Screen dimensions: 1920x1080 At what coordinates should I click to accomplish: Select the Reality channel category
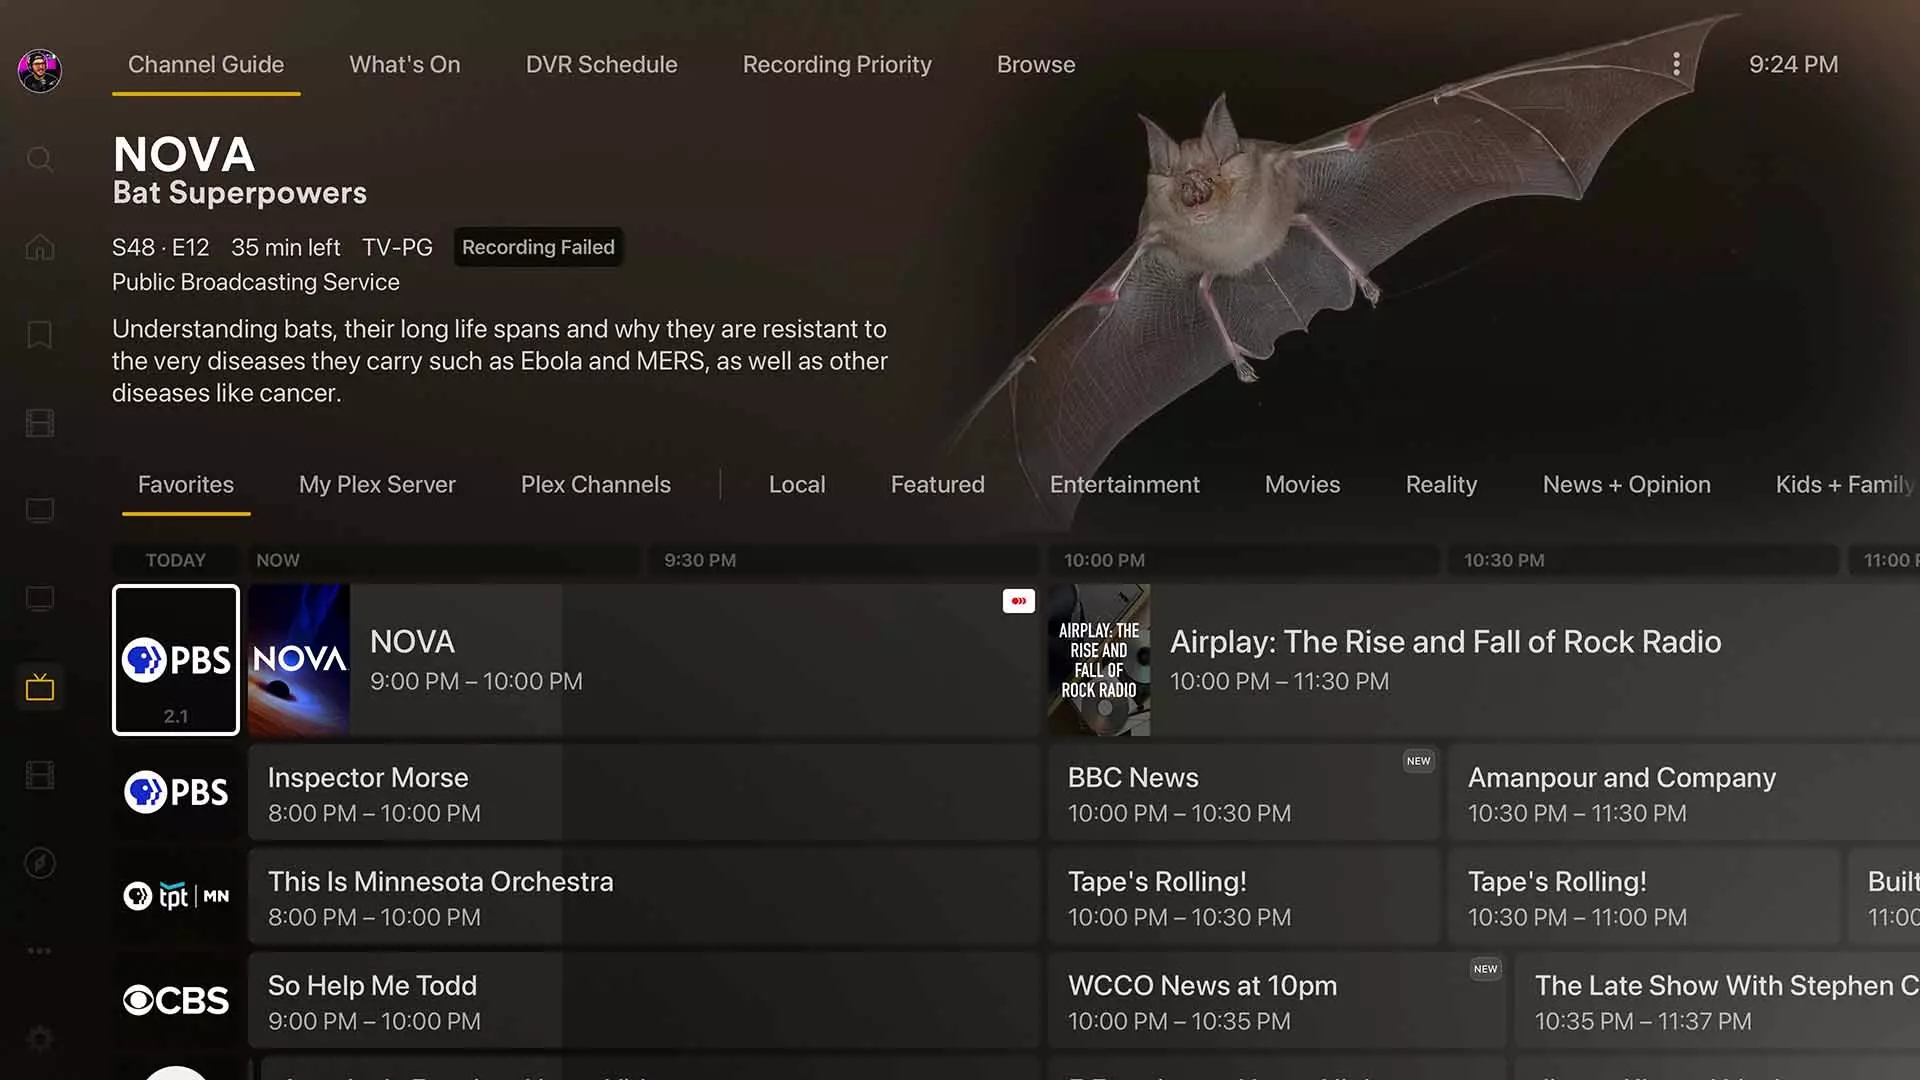1441,485
